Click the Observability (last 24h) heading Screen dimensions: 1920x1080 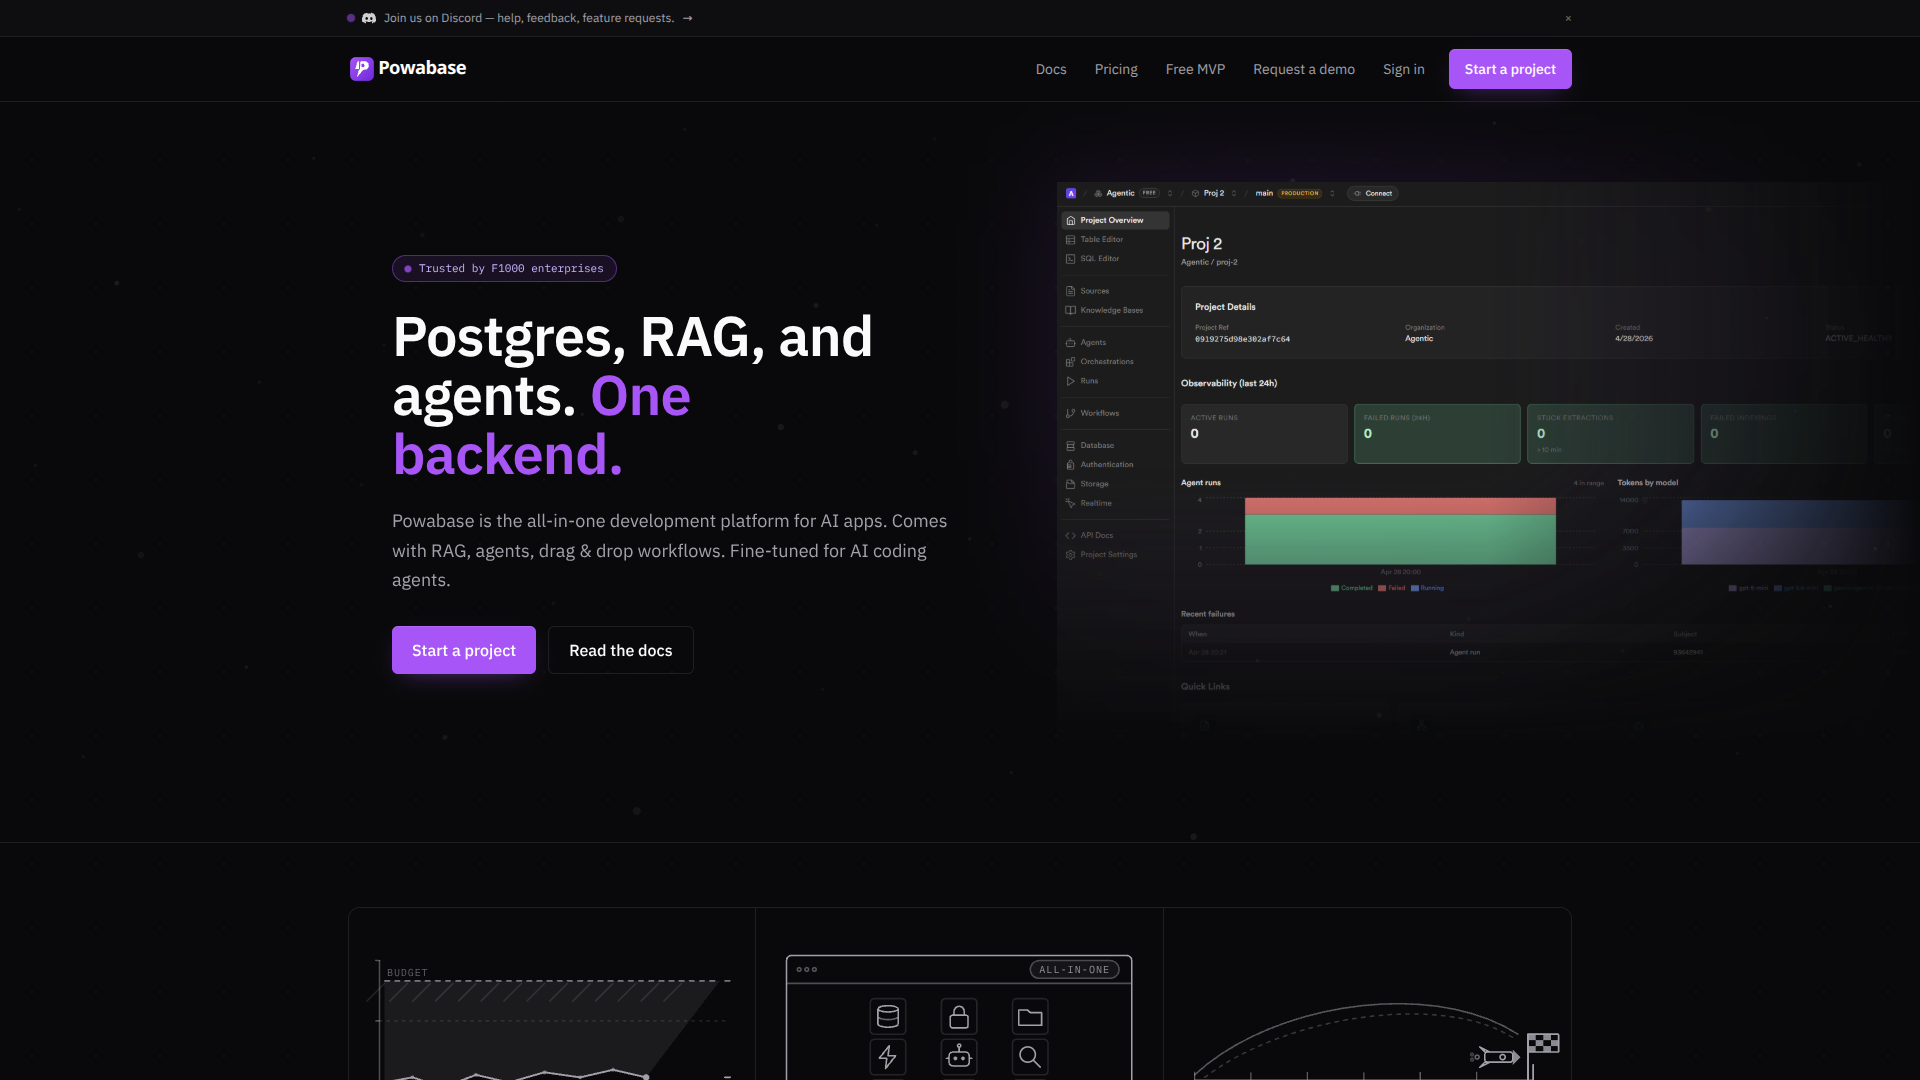(1229, 383)
